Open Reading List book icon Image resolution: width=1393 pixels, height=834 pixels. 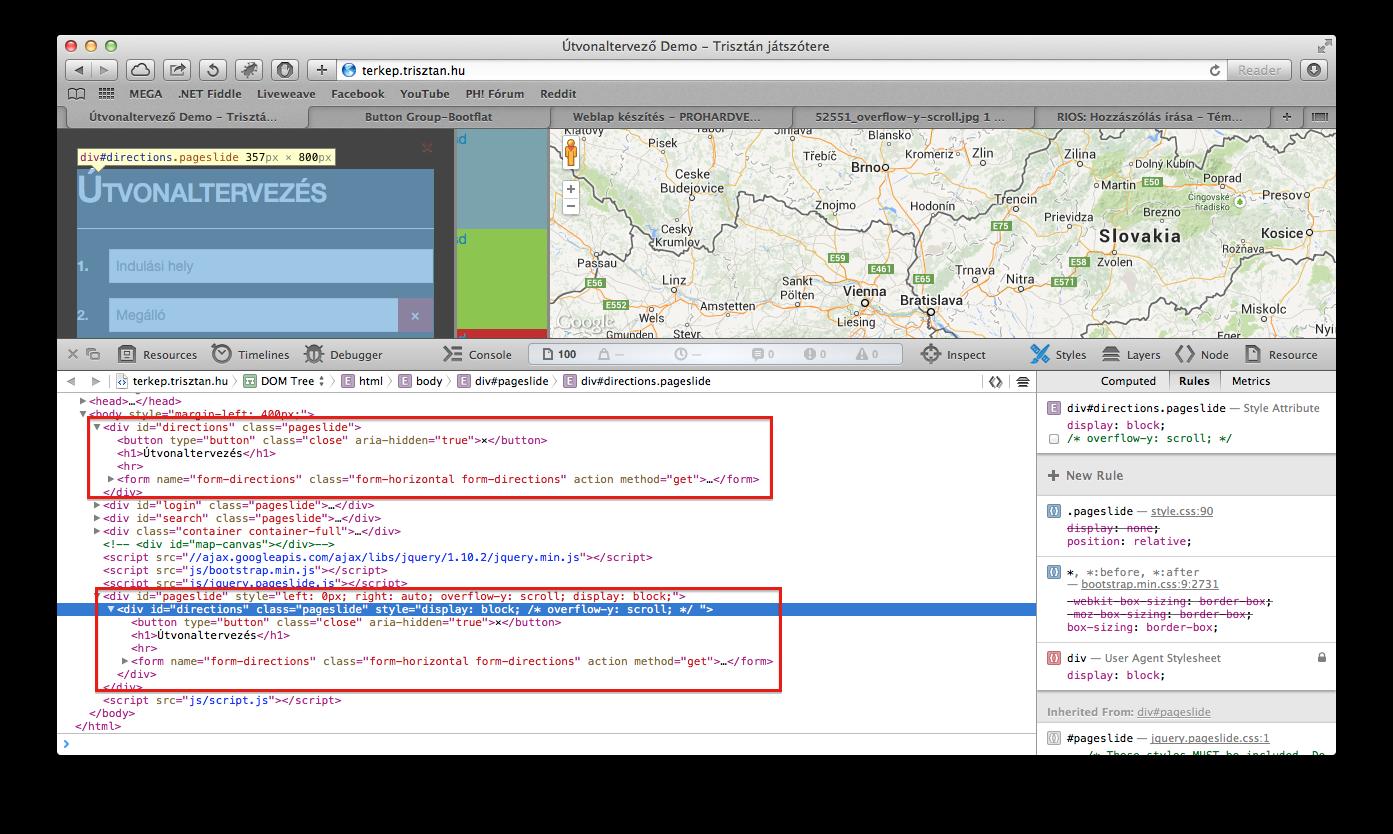(77, 94)
